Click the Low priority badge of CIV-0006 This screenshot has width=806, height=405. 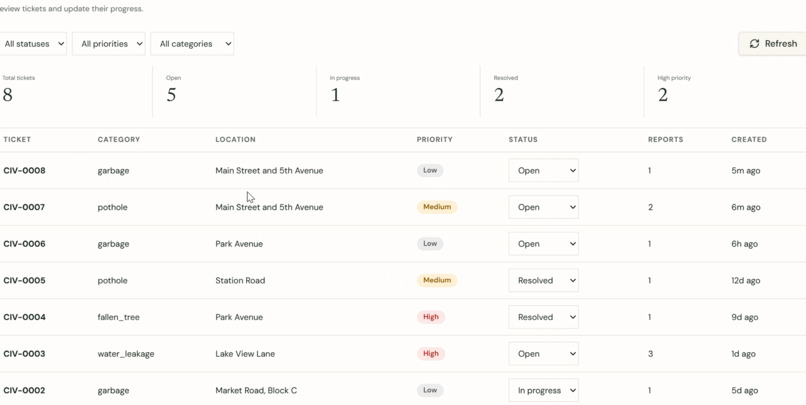(430, 244)
